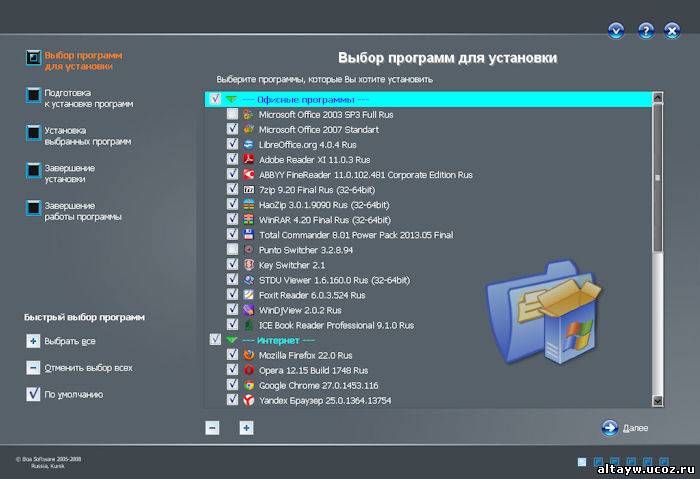Image resolution: width=700 pixels, height=479 pixels.
Task: Check Microsoft Office 2003 SP3 Full Rus
Action: 232,114
